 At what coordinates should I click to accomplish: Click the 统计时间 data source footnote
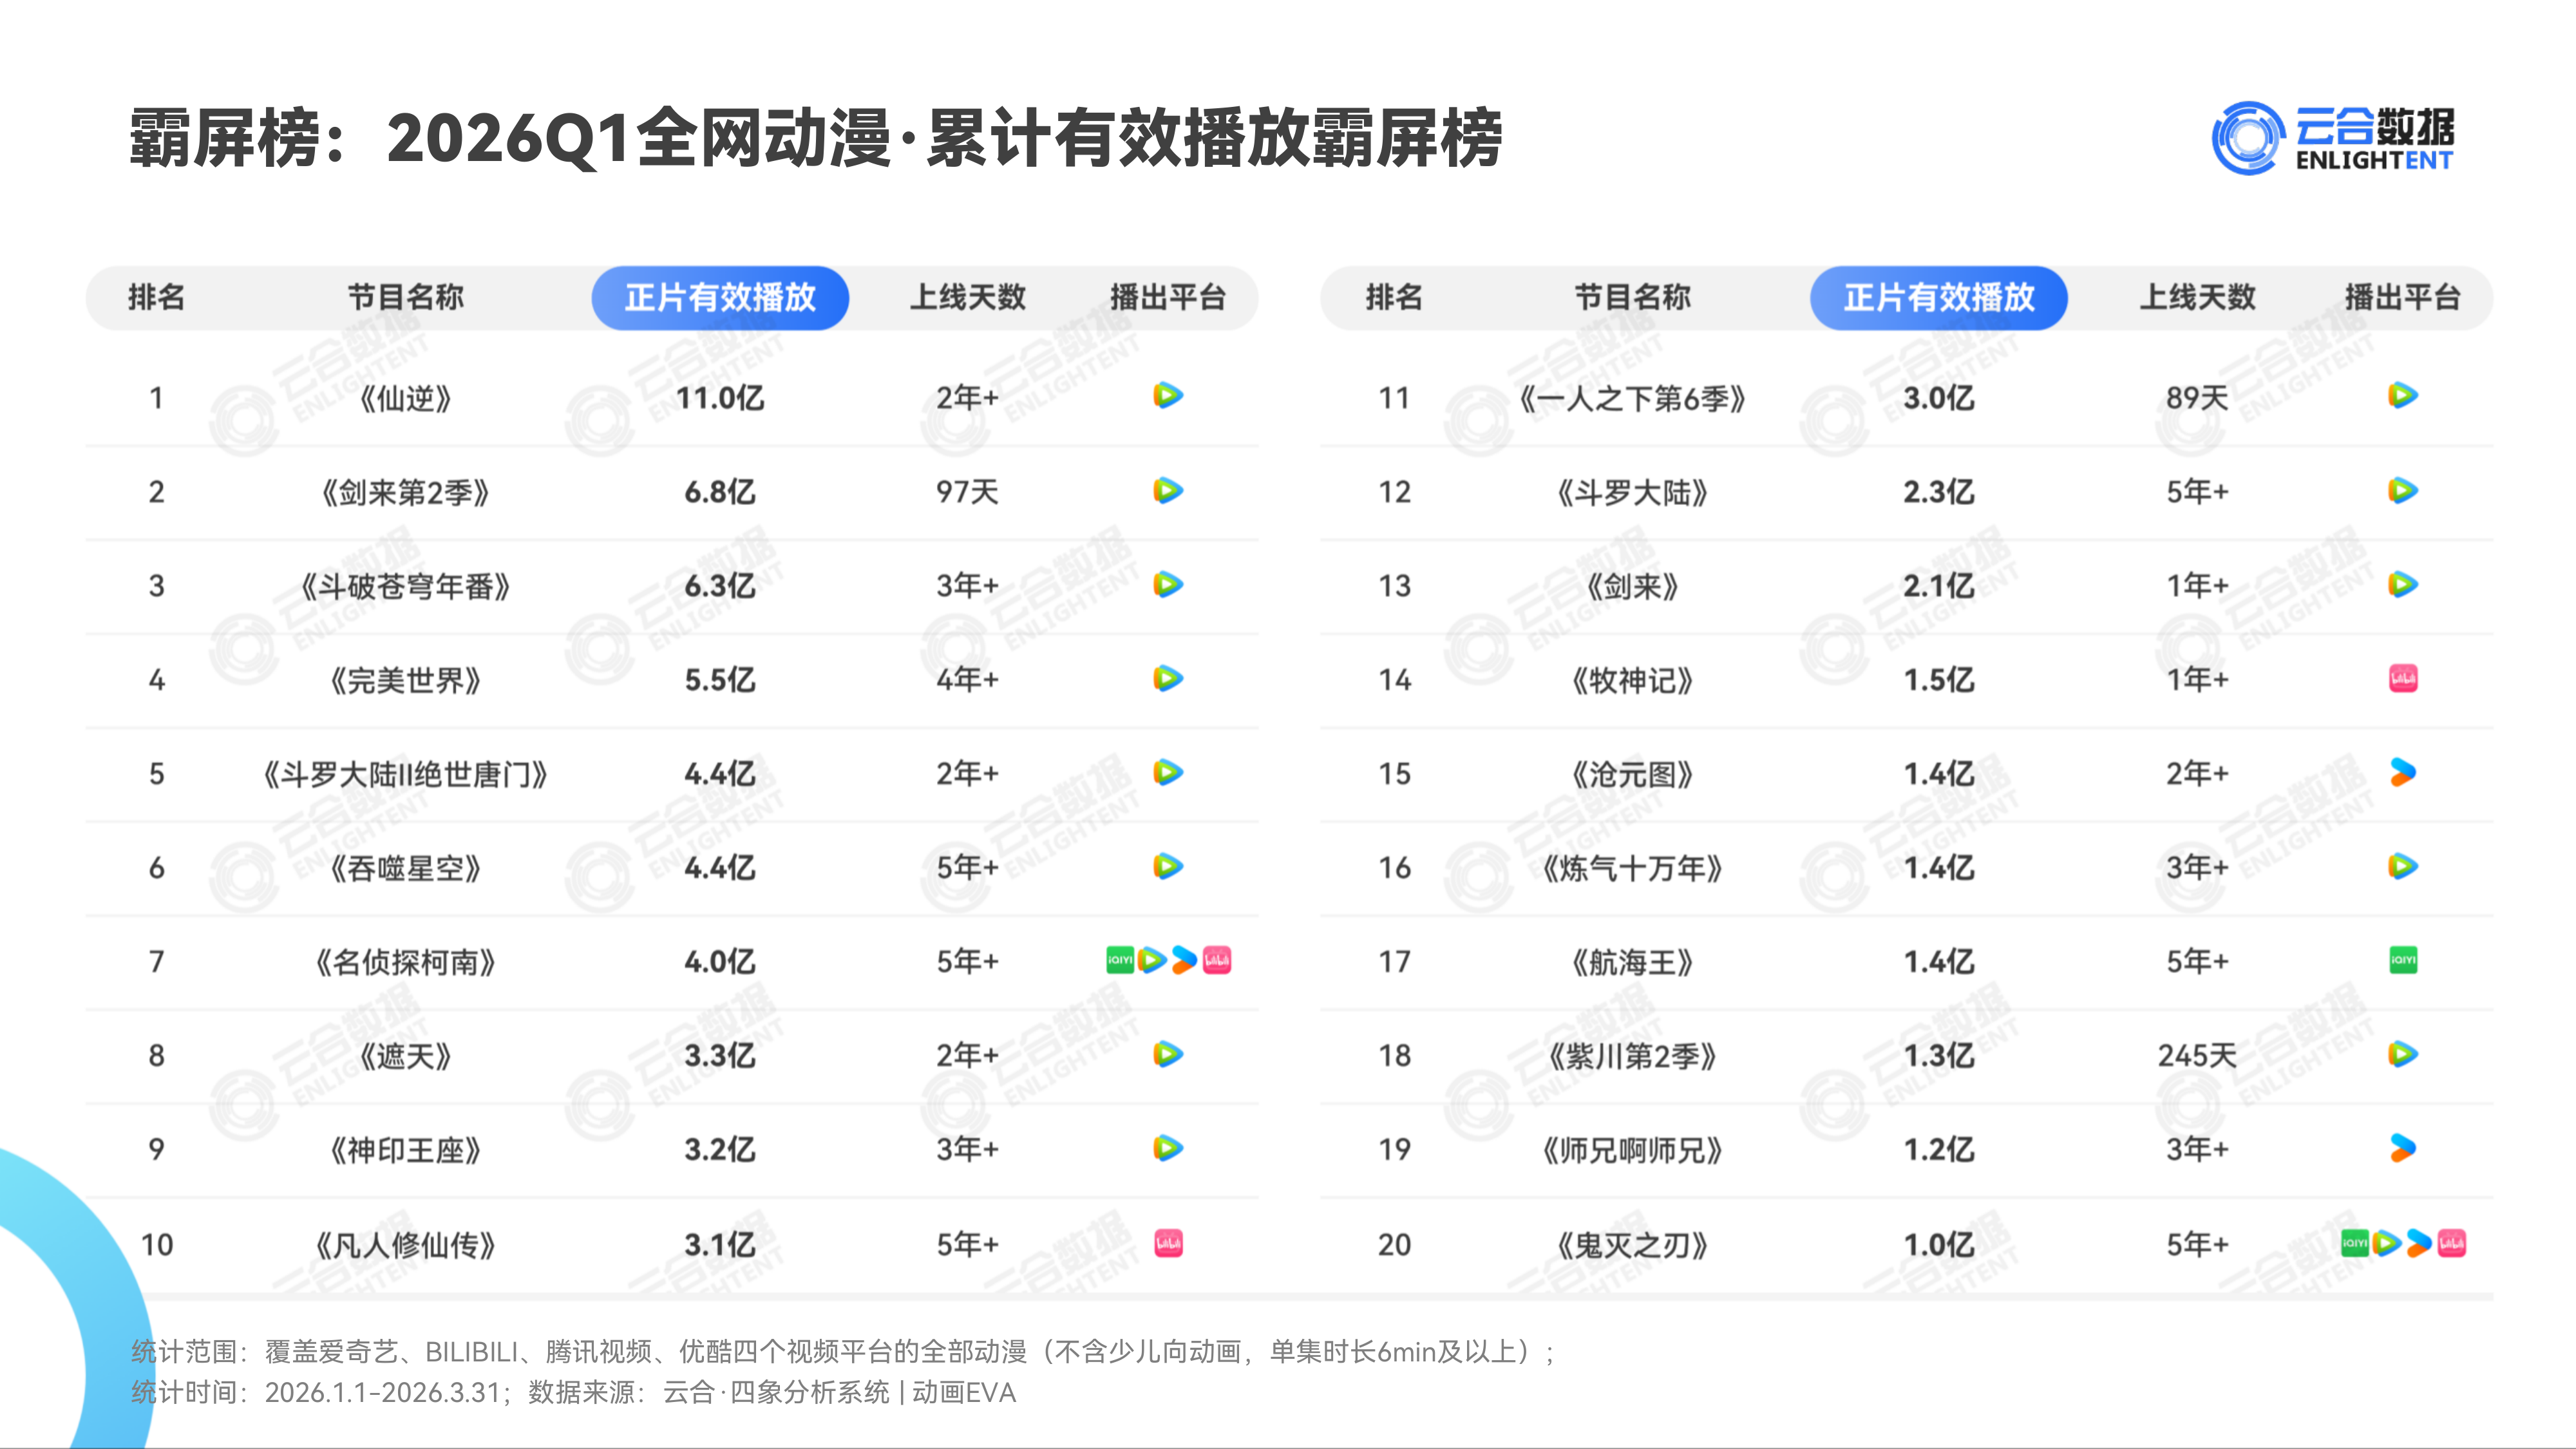[x=573, y=1392]
